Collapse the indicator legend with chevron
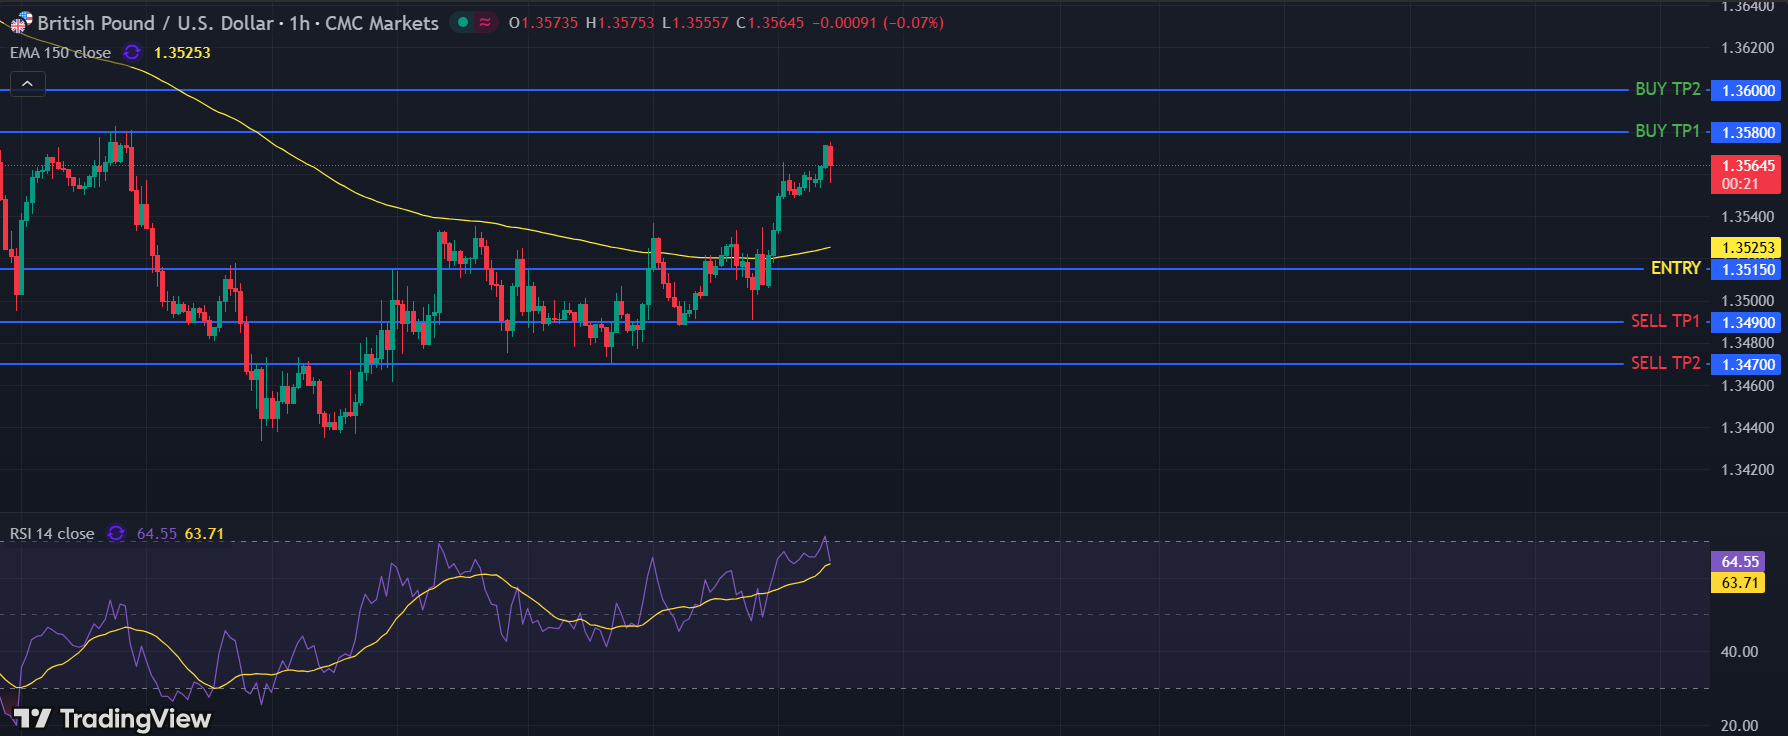Image resolution: width=1788 pixels, height=736 pixels. (27, 84)
